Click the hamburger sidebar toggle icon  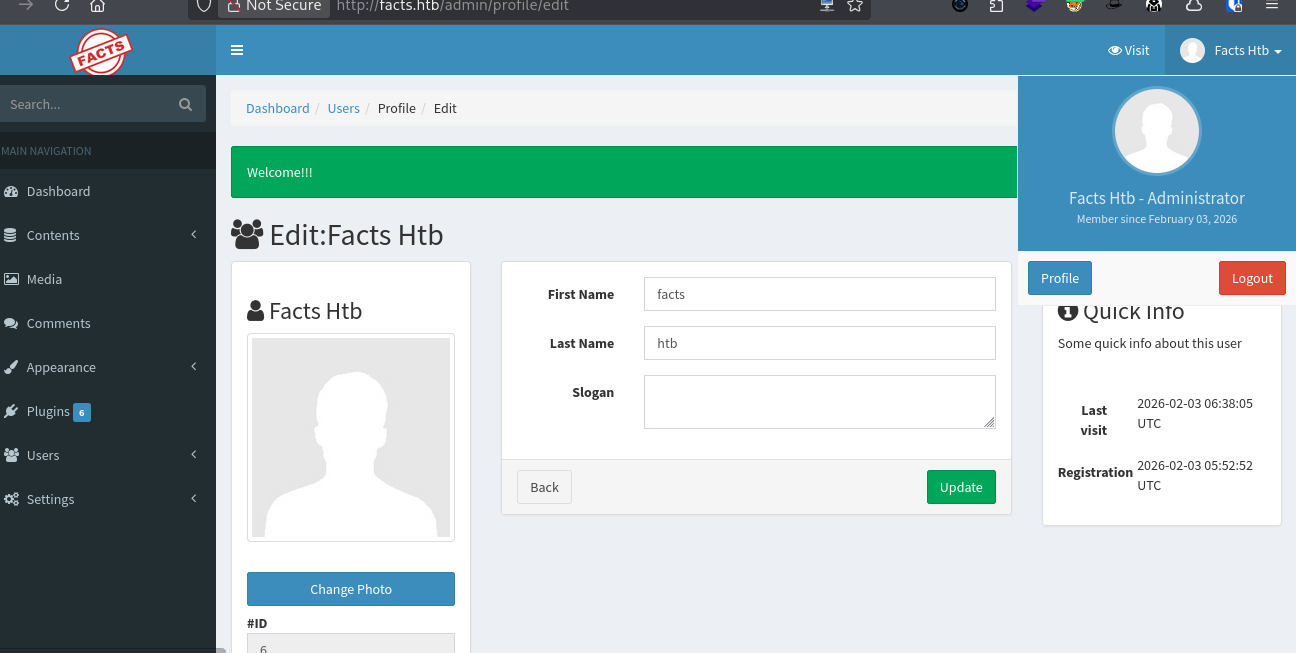(x=237, y=50)
